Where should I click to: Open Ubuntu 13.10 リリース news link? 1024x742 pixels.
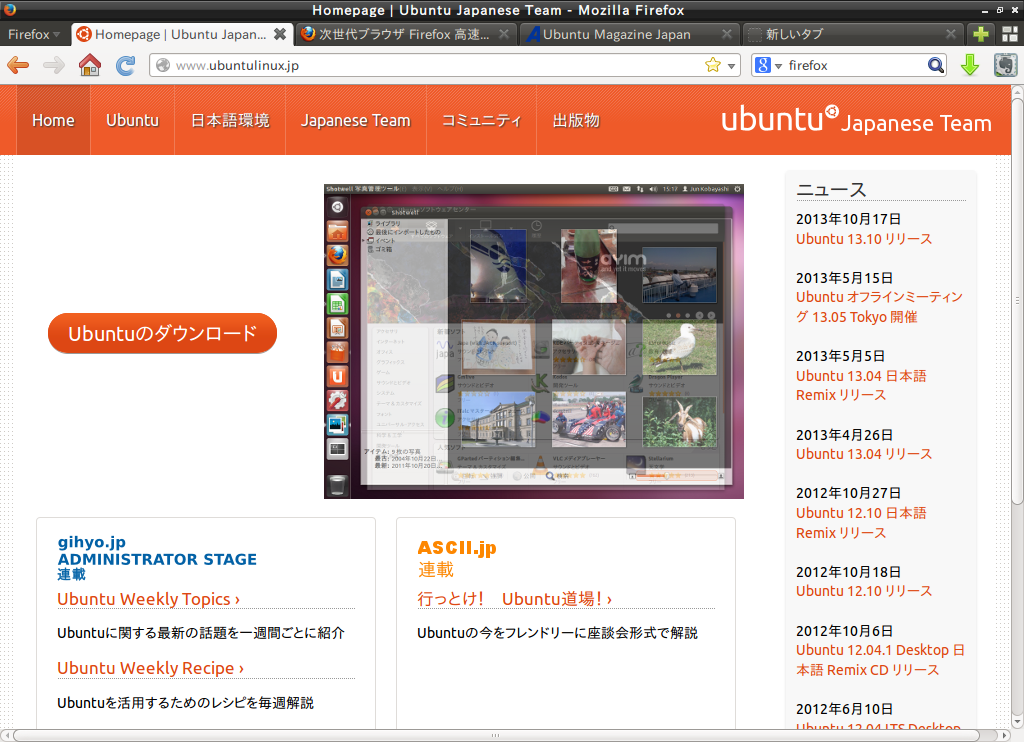pos(864,239)
